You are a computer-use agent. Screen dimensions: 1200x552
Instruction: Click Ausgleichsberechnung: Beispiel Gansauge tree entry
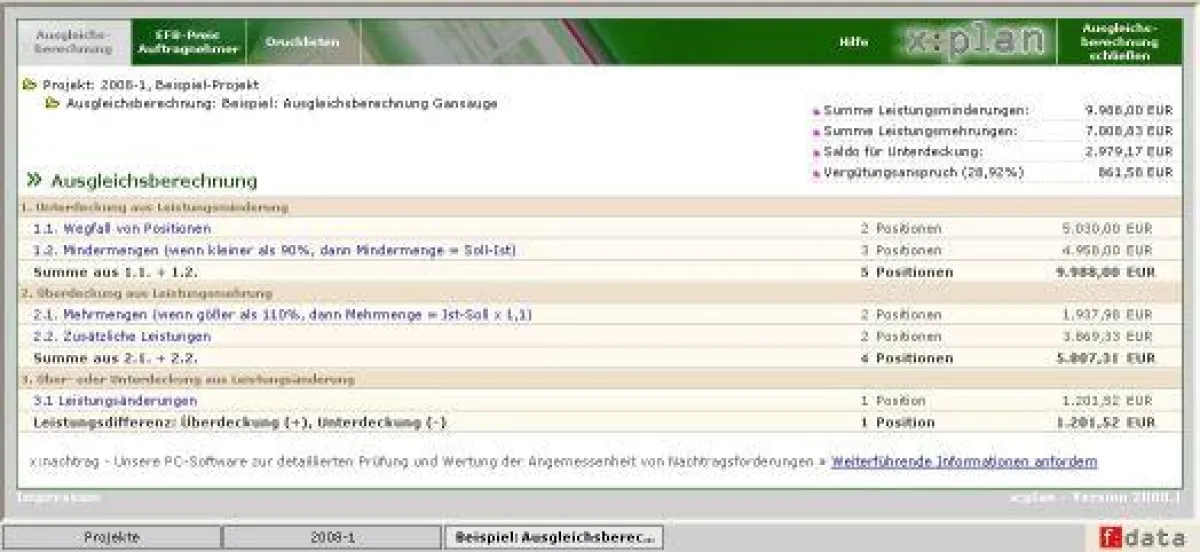281,103
